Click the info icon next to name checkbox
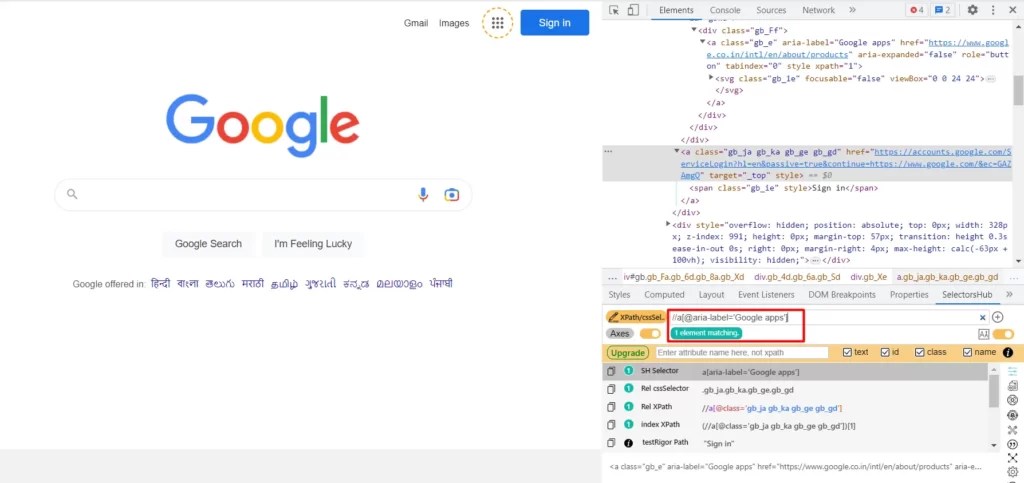The height and width of the screenshot is (483, 1024). click(1008, 352)
